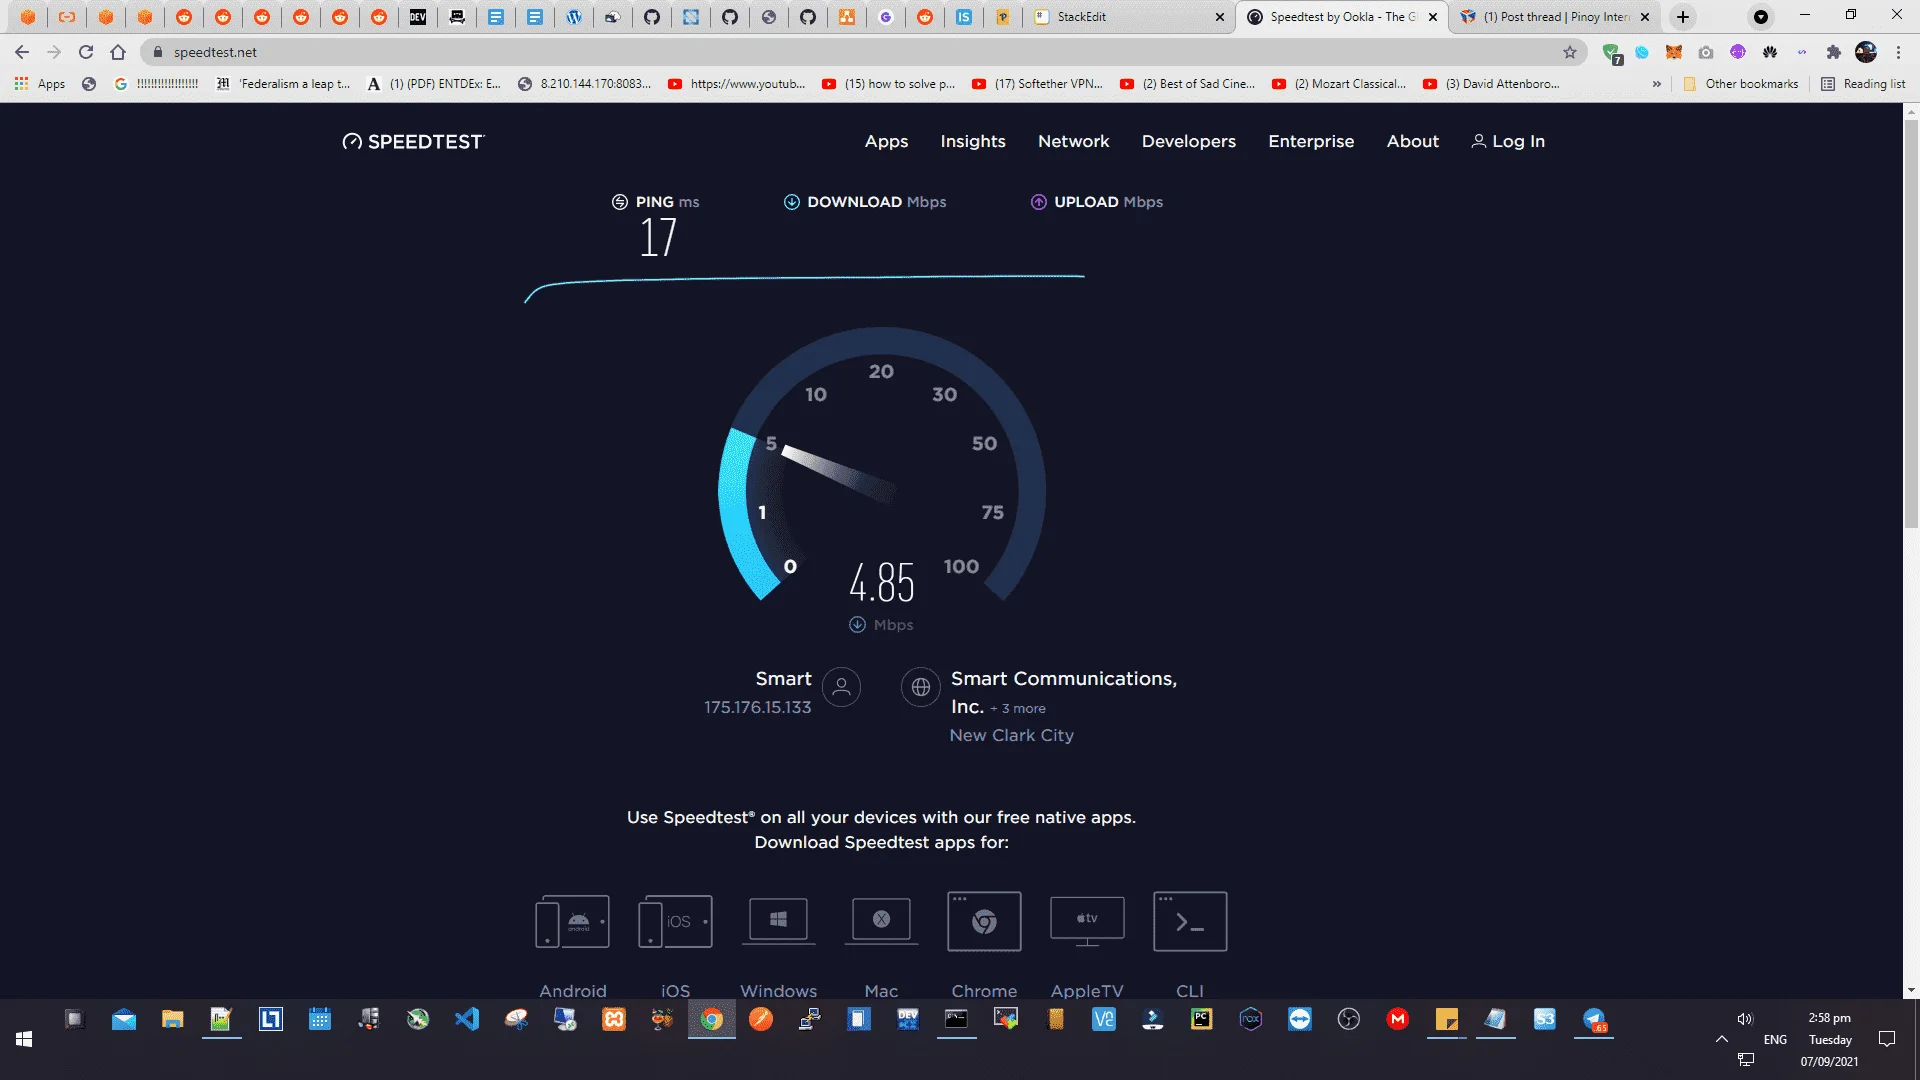This screenshot has height=1080, width=1920.
Task: Open the Developers navigation menu
Action: tap(1189, 141)
